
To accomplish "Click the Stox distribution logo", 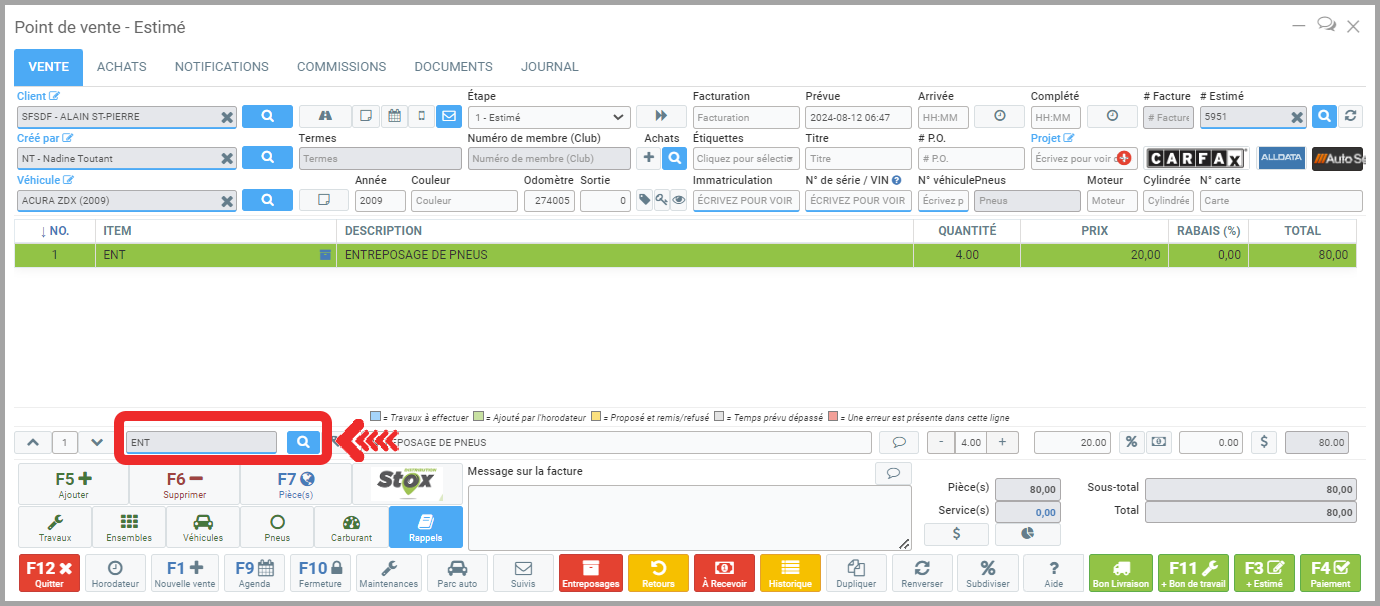I will [x=408, y=484].
